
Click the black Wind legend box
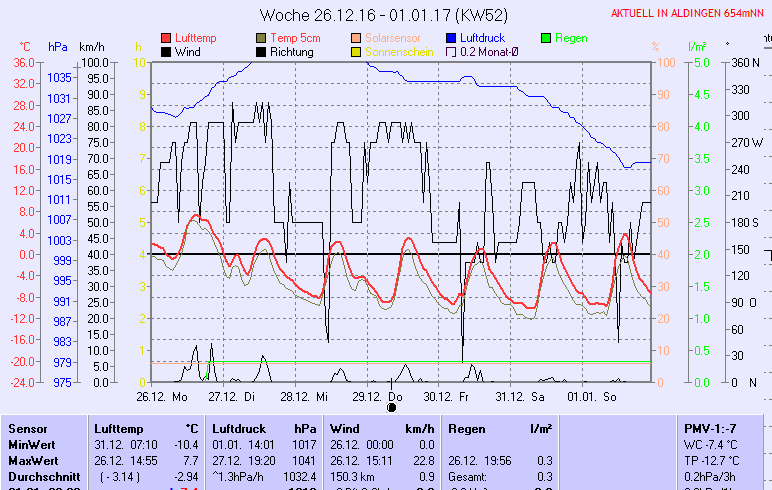click(x=166, y=51)
